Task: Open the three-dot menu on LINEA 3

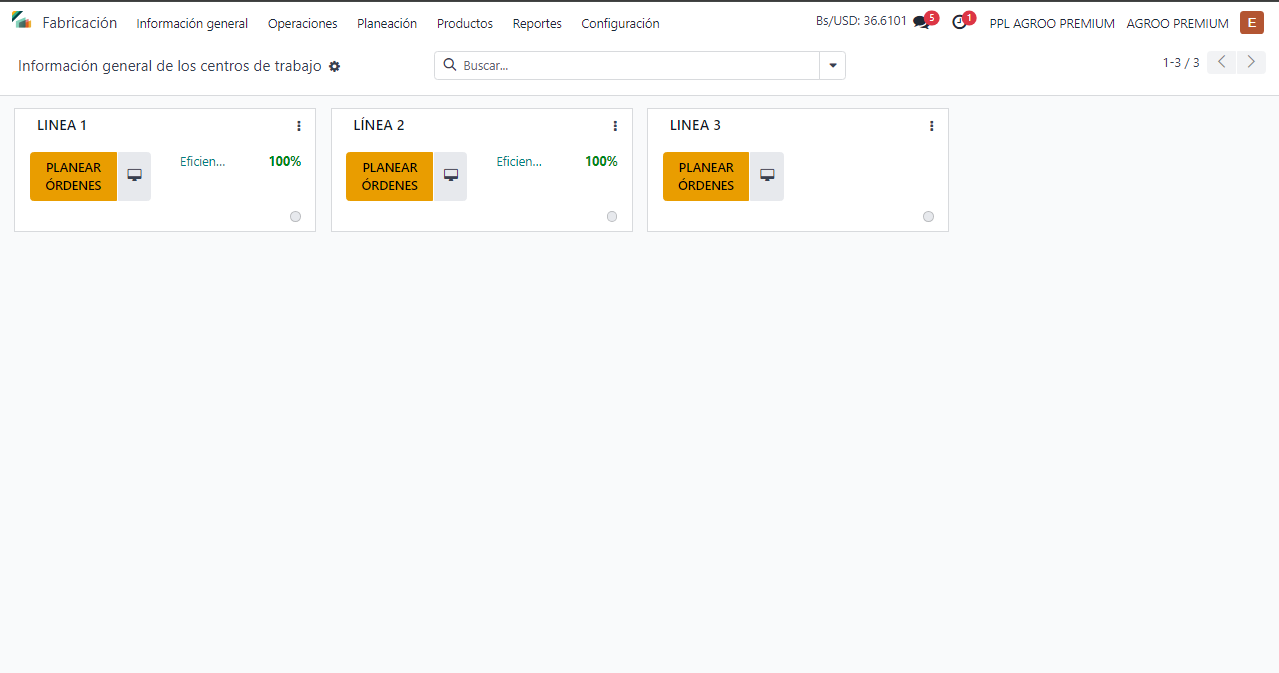Action: pos(931,126)
